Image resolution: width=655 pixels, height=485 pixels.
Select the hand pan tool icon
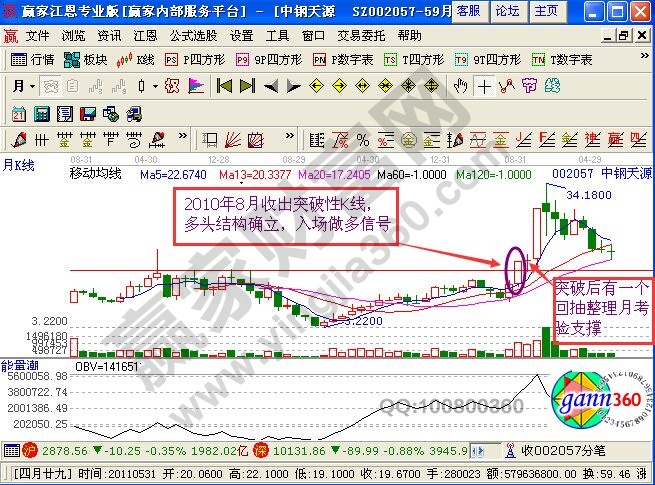tap(461, 86)
